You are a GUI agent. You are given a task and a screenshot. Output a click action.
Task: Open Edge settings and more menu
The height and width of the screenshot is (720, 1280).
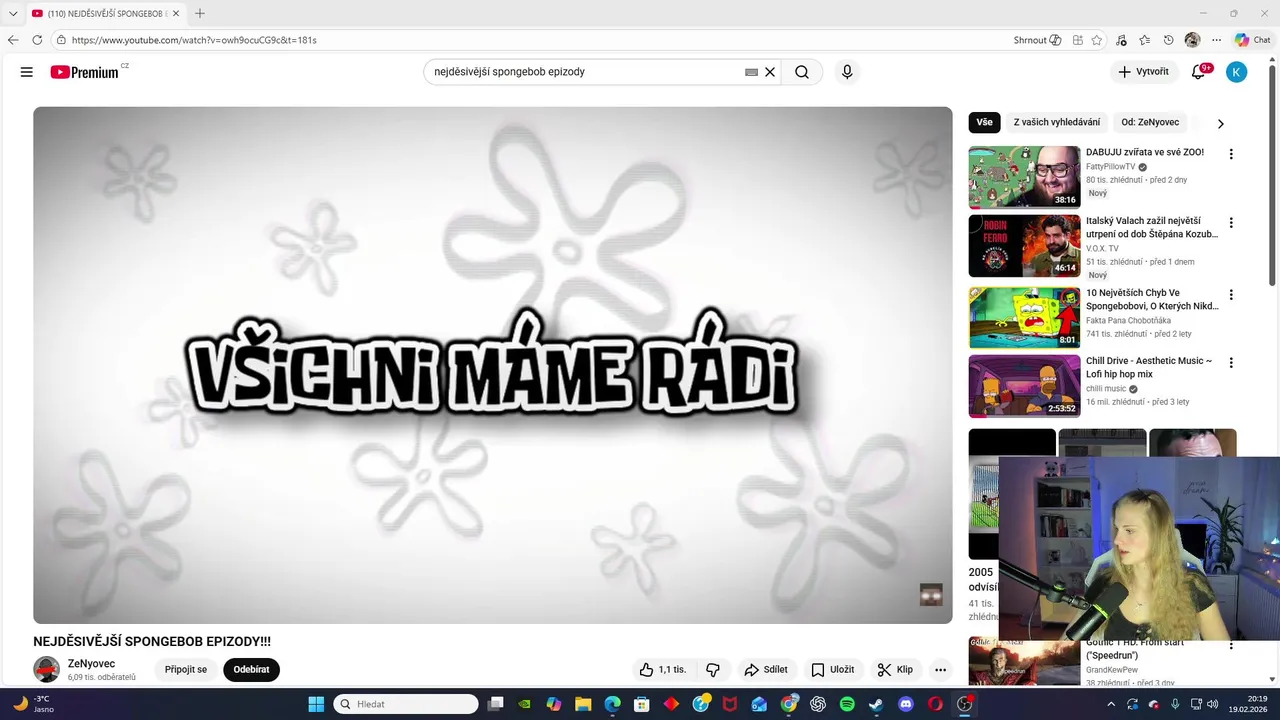coord(1216,40)
